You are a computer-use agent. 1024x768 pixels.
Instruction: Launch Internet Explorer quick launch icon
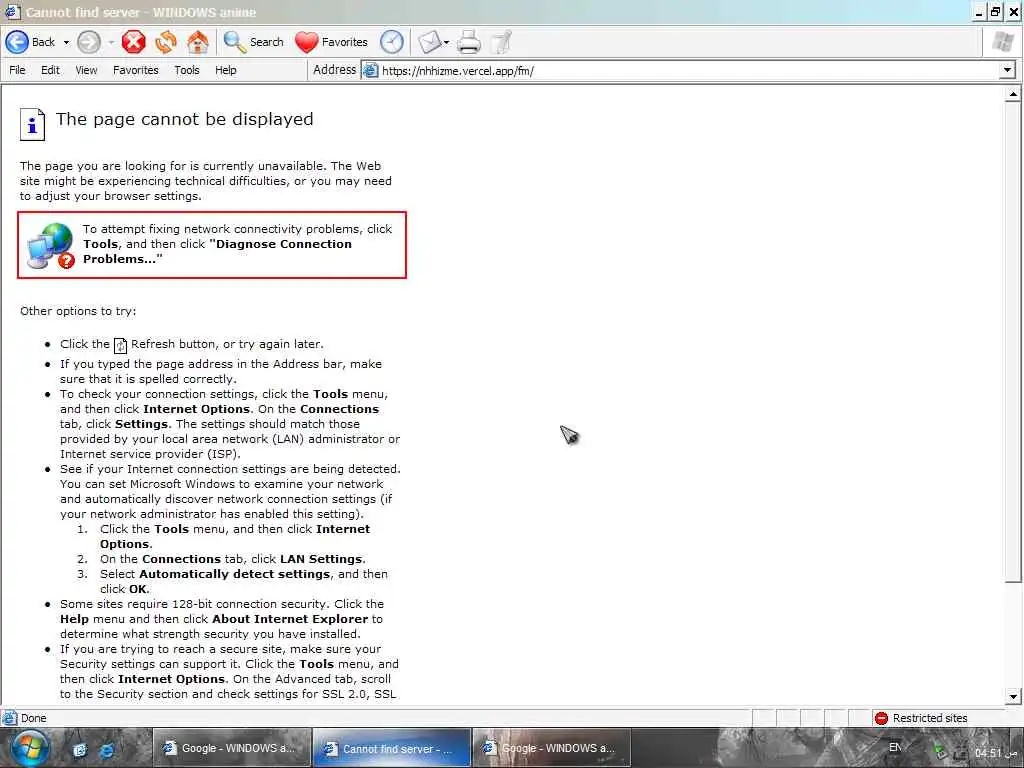pos(106,750)
